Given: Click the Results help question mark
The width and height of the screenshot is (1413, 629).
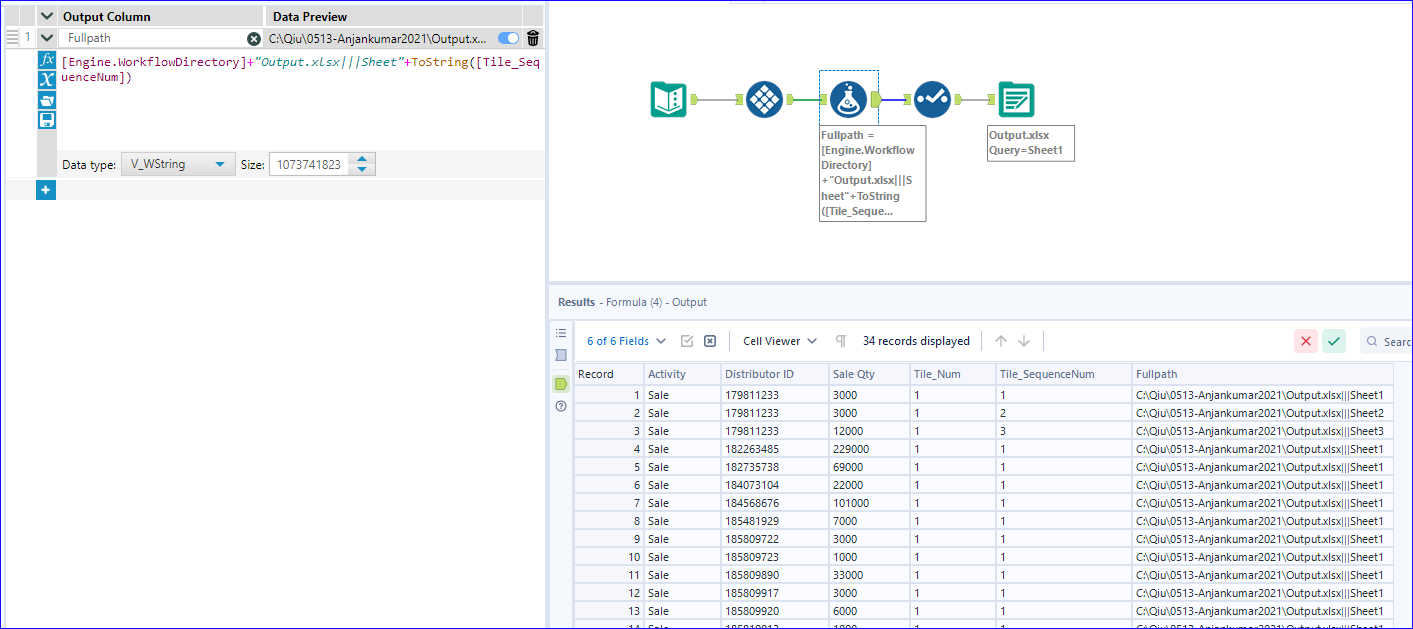Looking at the screenshot, I should click(x=561, y=406).
